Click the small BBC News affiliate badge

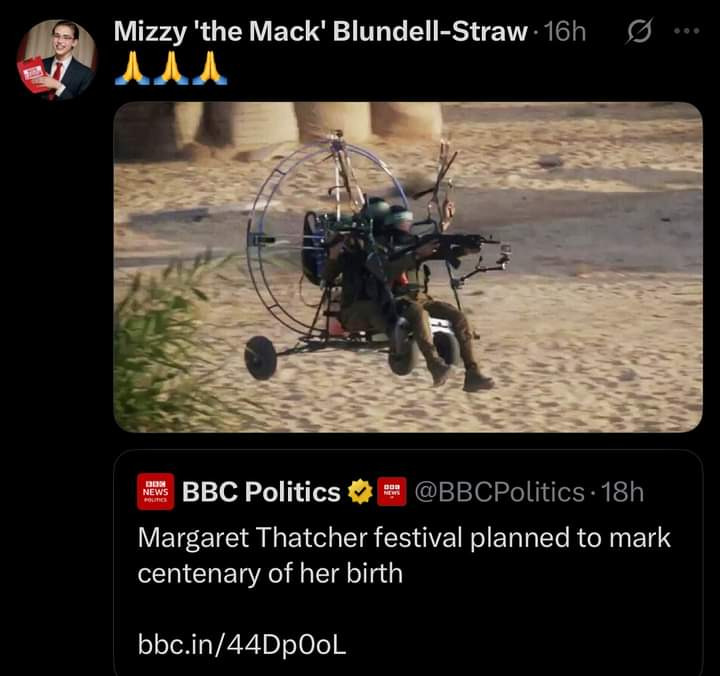coord(392,492)
